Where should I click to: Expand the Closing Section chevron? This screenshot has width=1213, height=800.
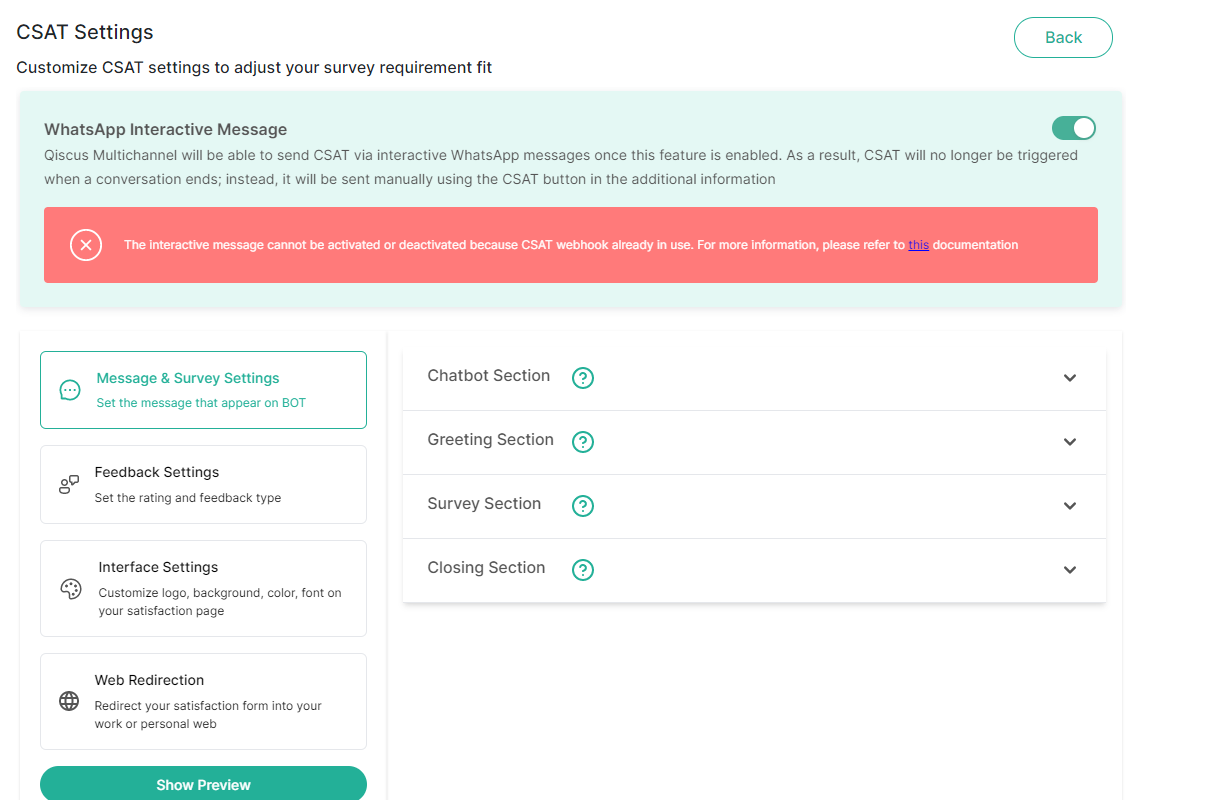(1070, 570)
